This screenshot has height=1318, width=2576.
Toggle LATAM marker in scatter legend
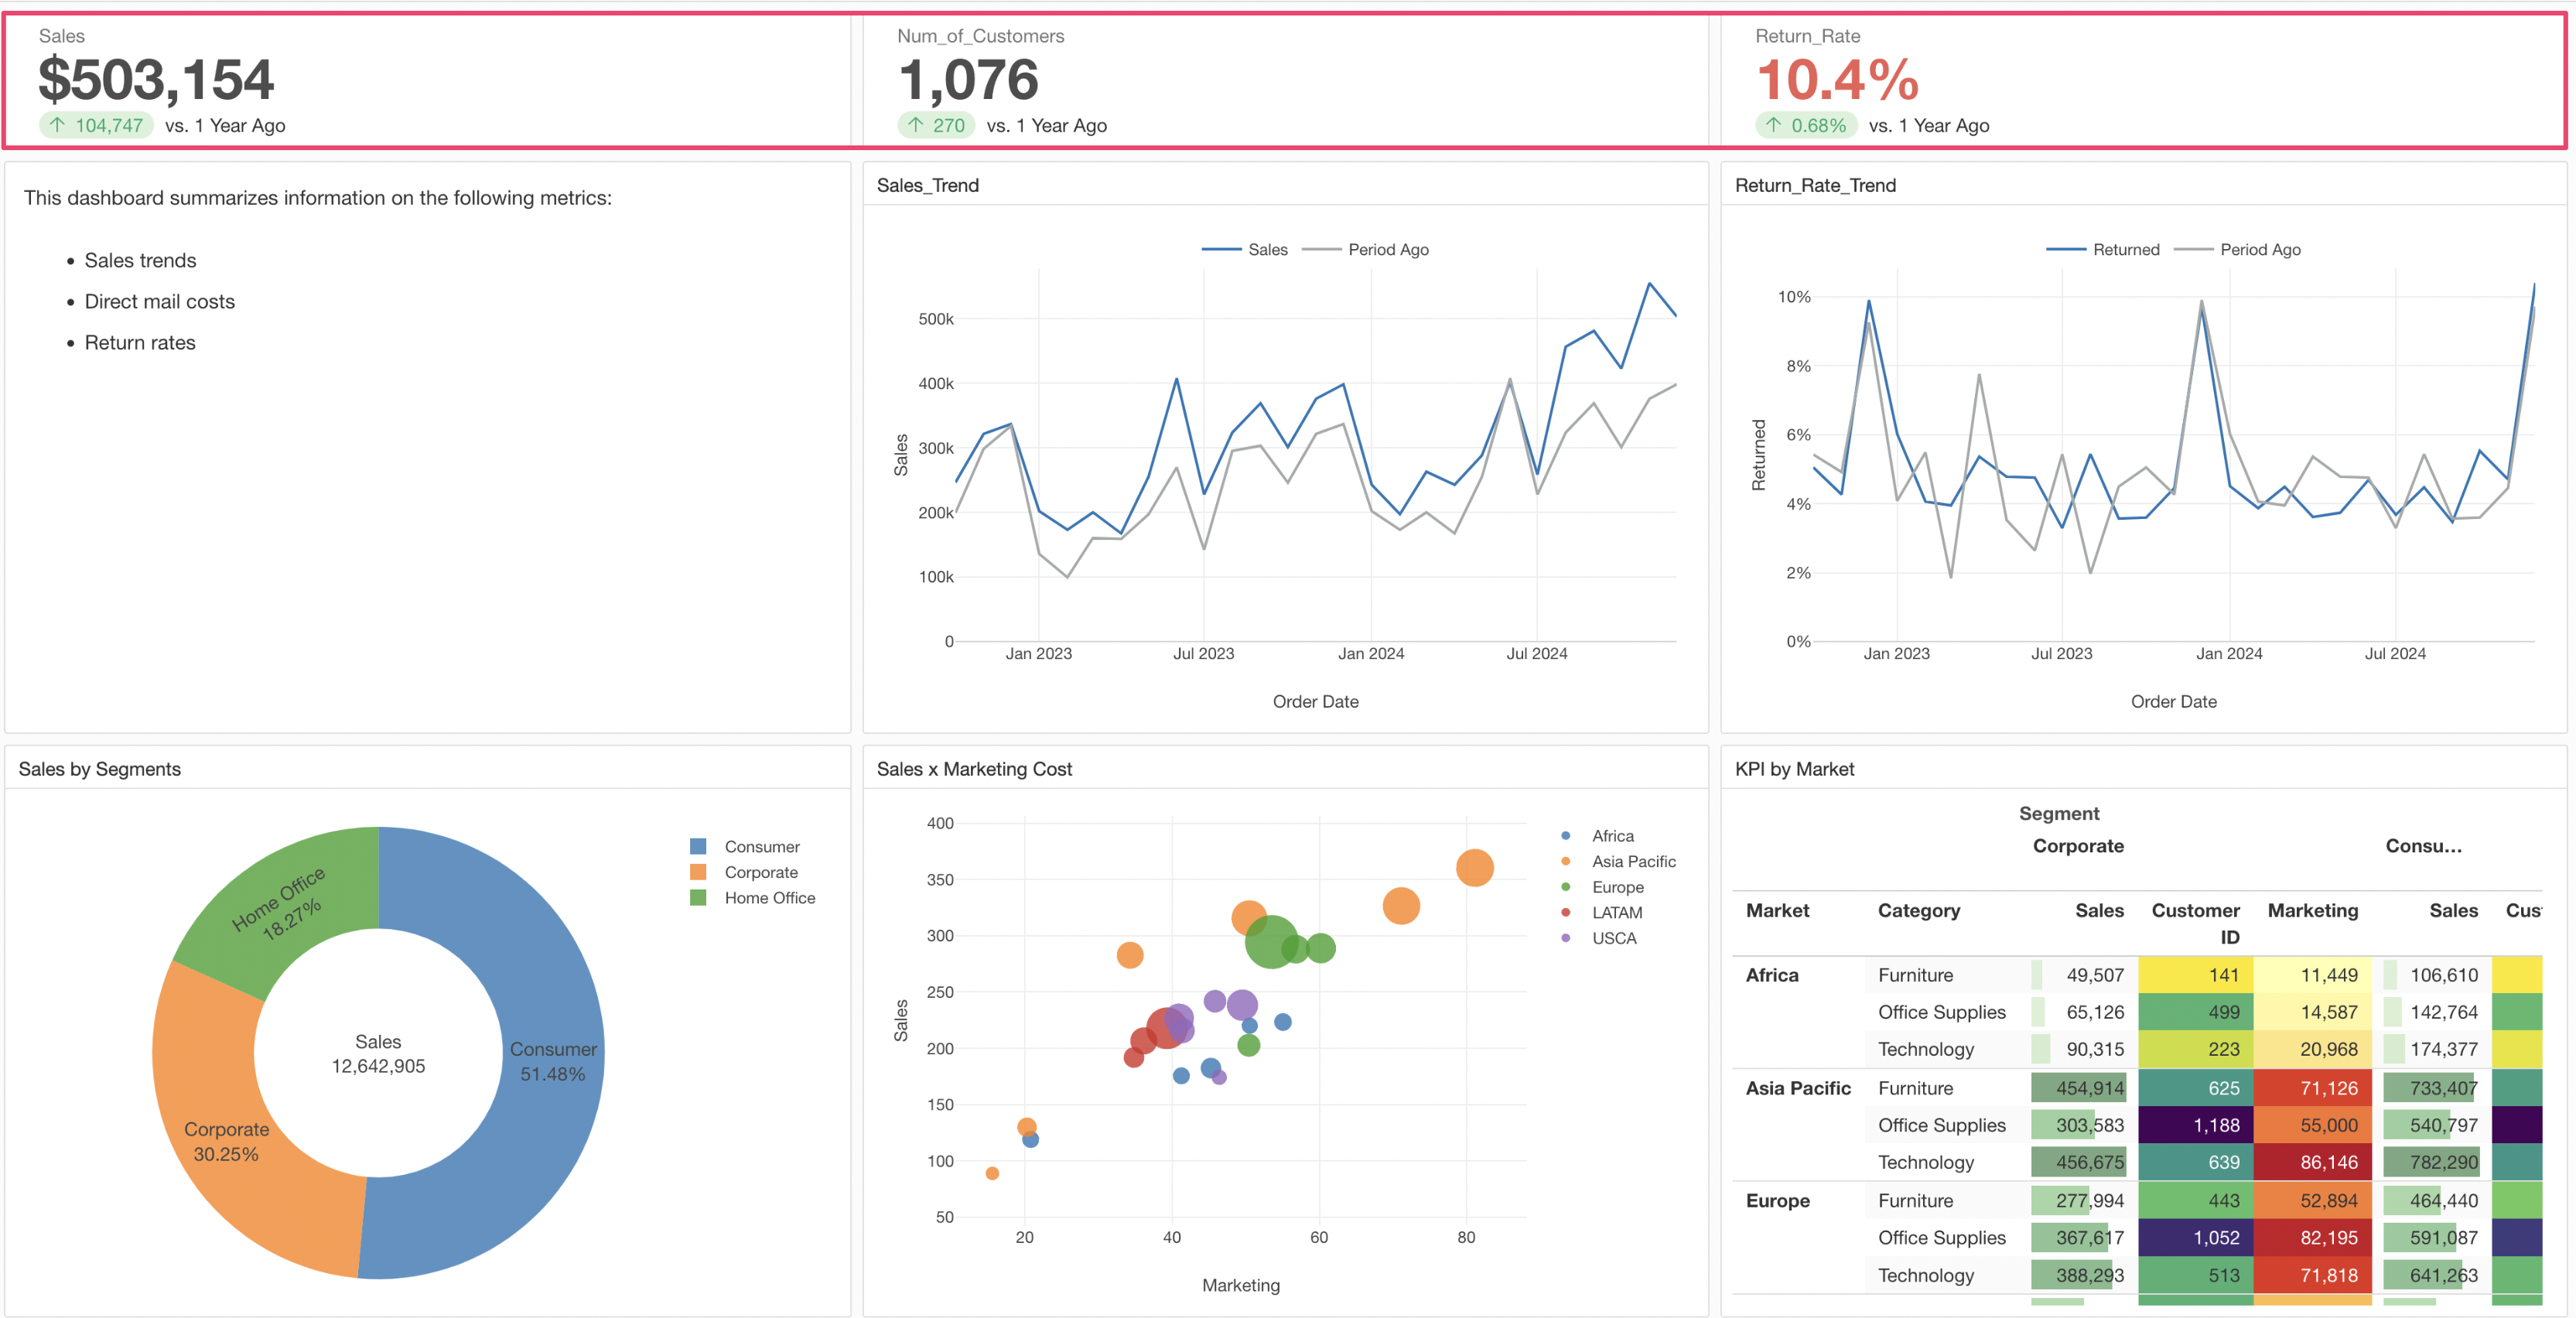[x=1565, y=912]
